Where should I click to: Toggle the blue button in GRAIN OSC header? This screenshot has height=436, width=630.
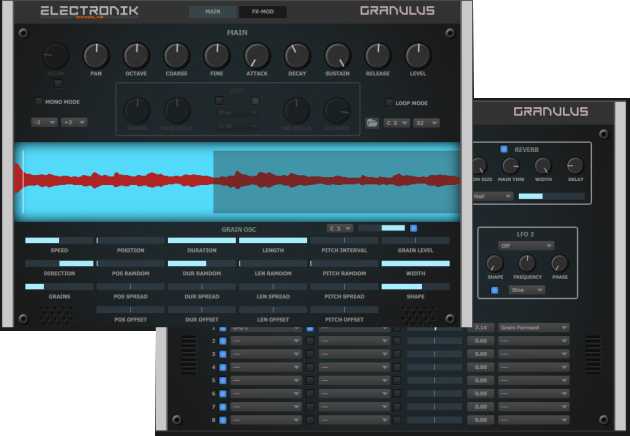point(413,228)
